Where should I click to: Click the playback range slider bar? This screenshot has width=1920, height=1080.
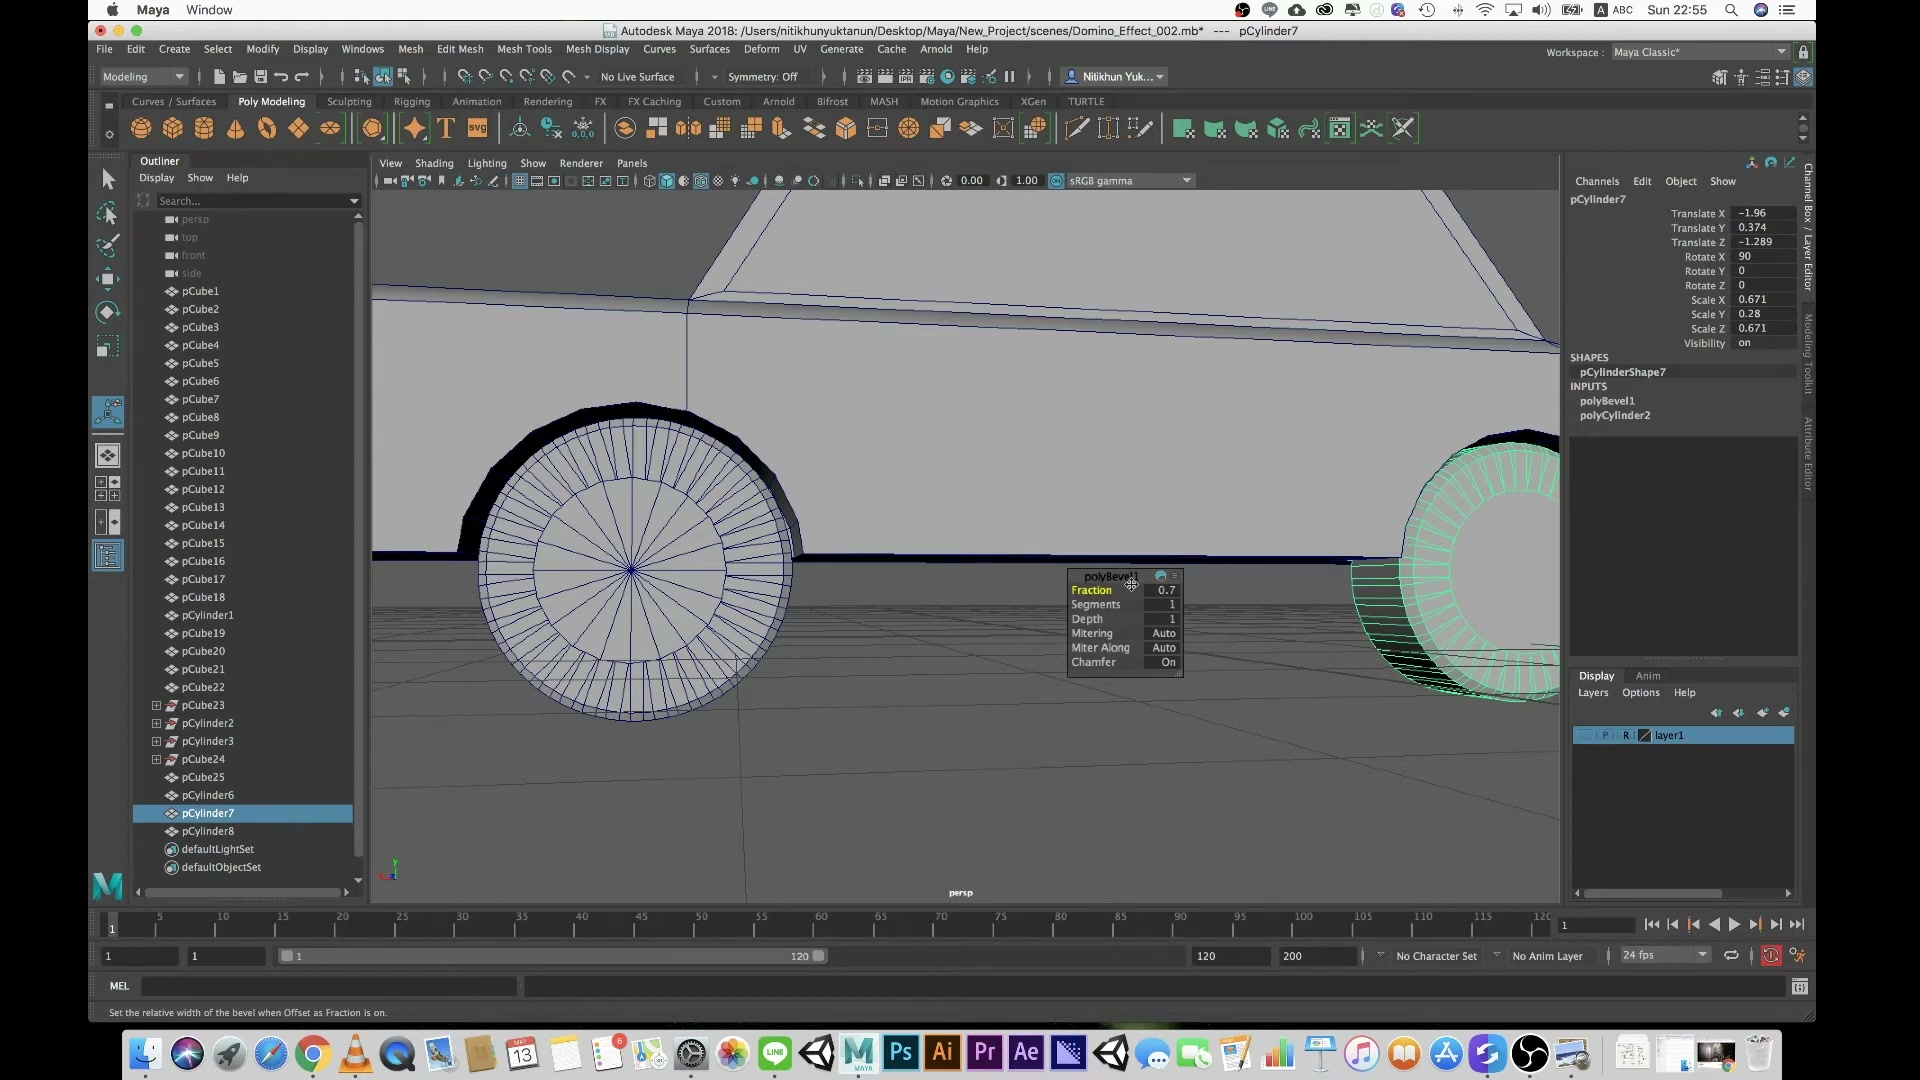[553, 957]
